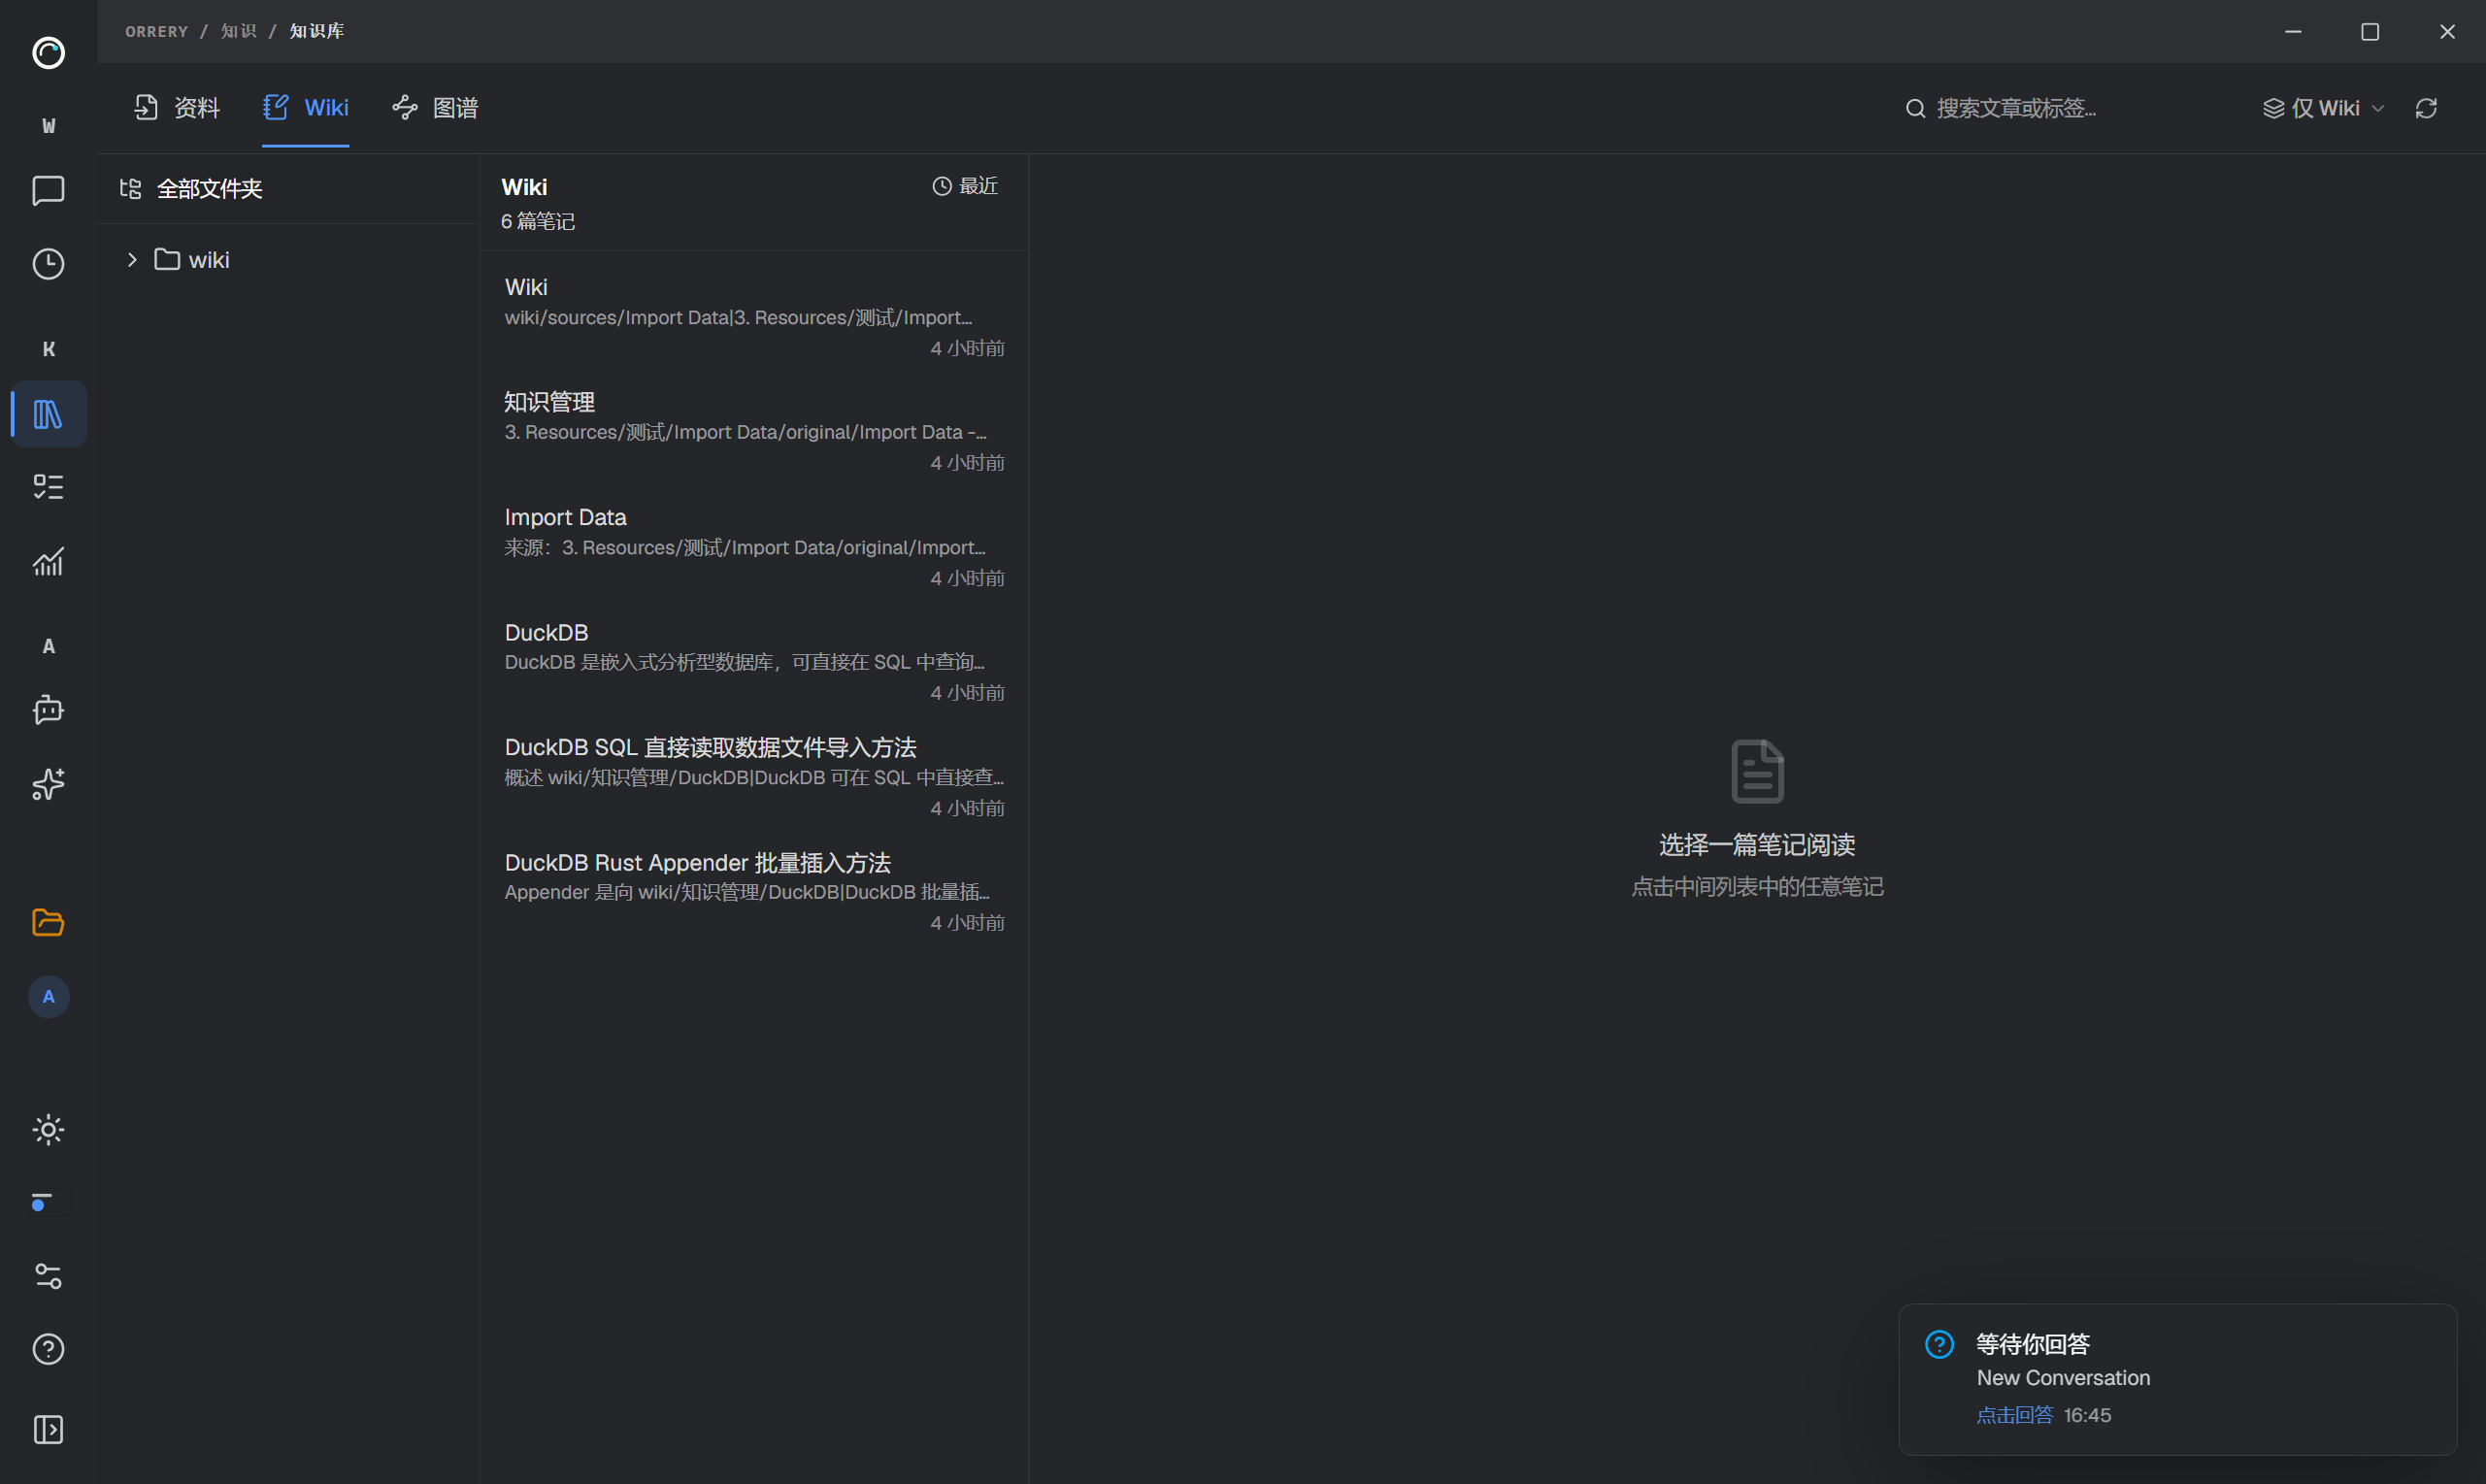Open the Wiki note in the list
This screenshot has height=1484, width=2486.
754,317
